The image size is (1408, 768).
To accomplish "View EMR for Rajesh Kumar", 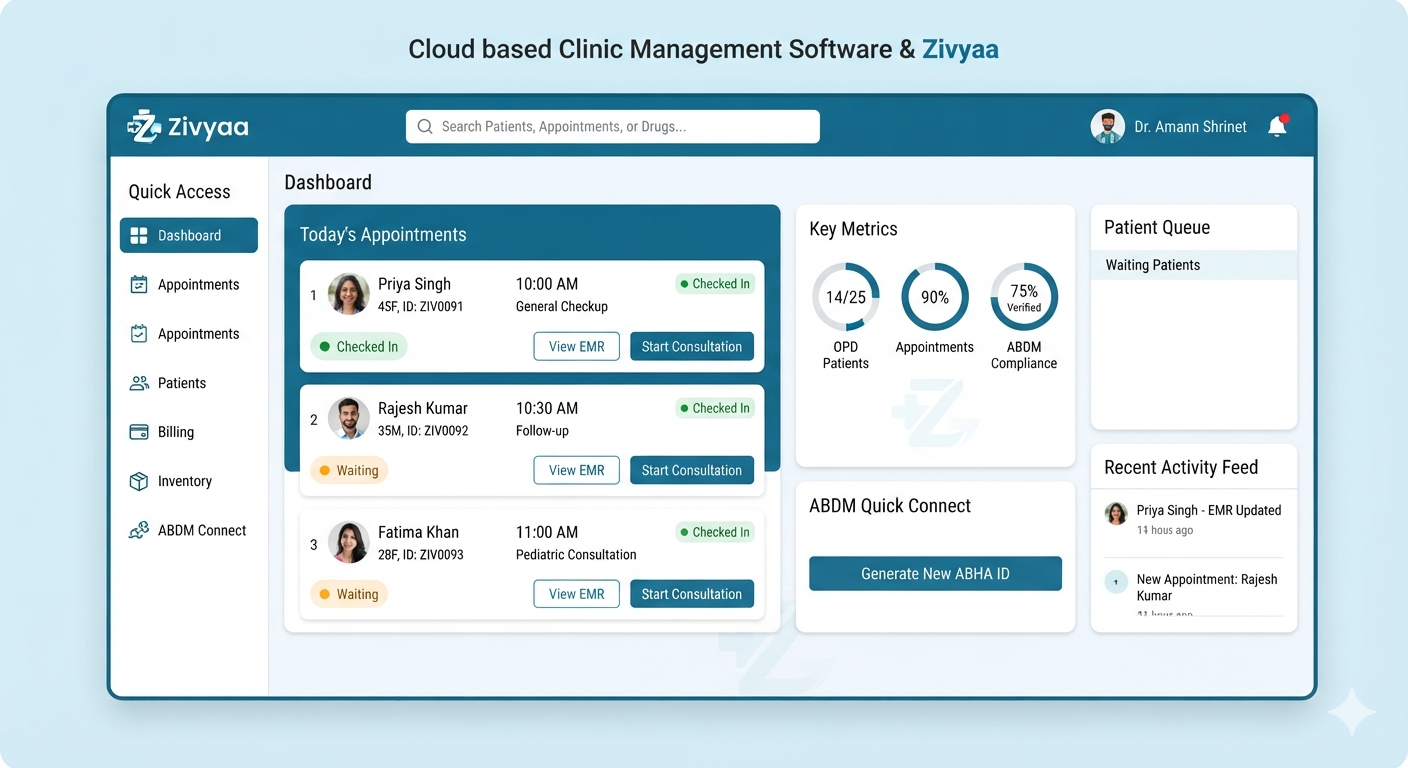I will [577, 470].
